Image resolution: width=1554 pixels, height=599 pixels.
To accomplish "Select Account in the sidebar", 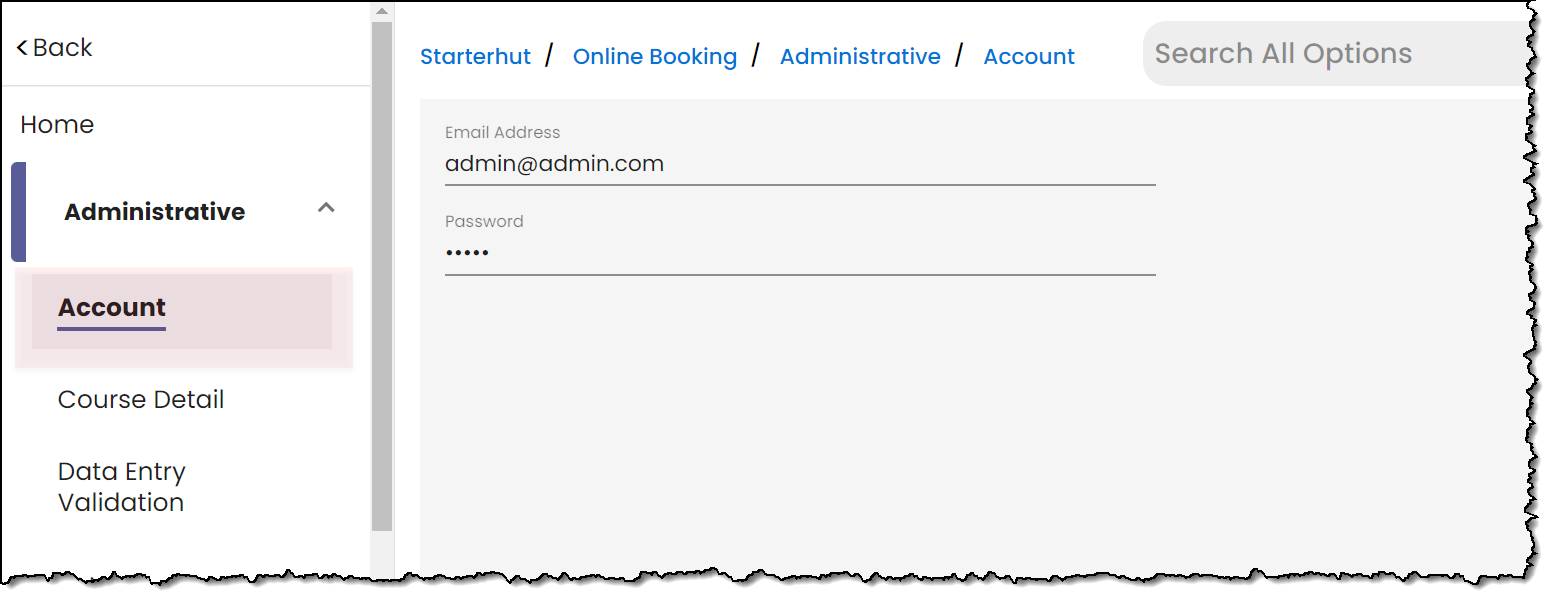I will 112,308.
